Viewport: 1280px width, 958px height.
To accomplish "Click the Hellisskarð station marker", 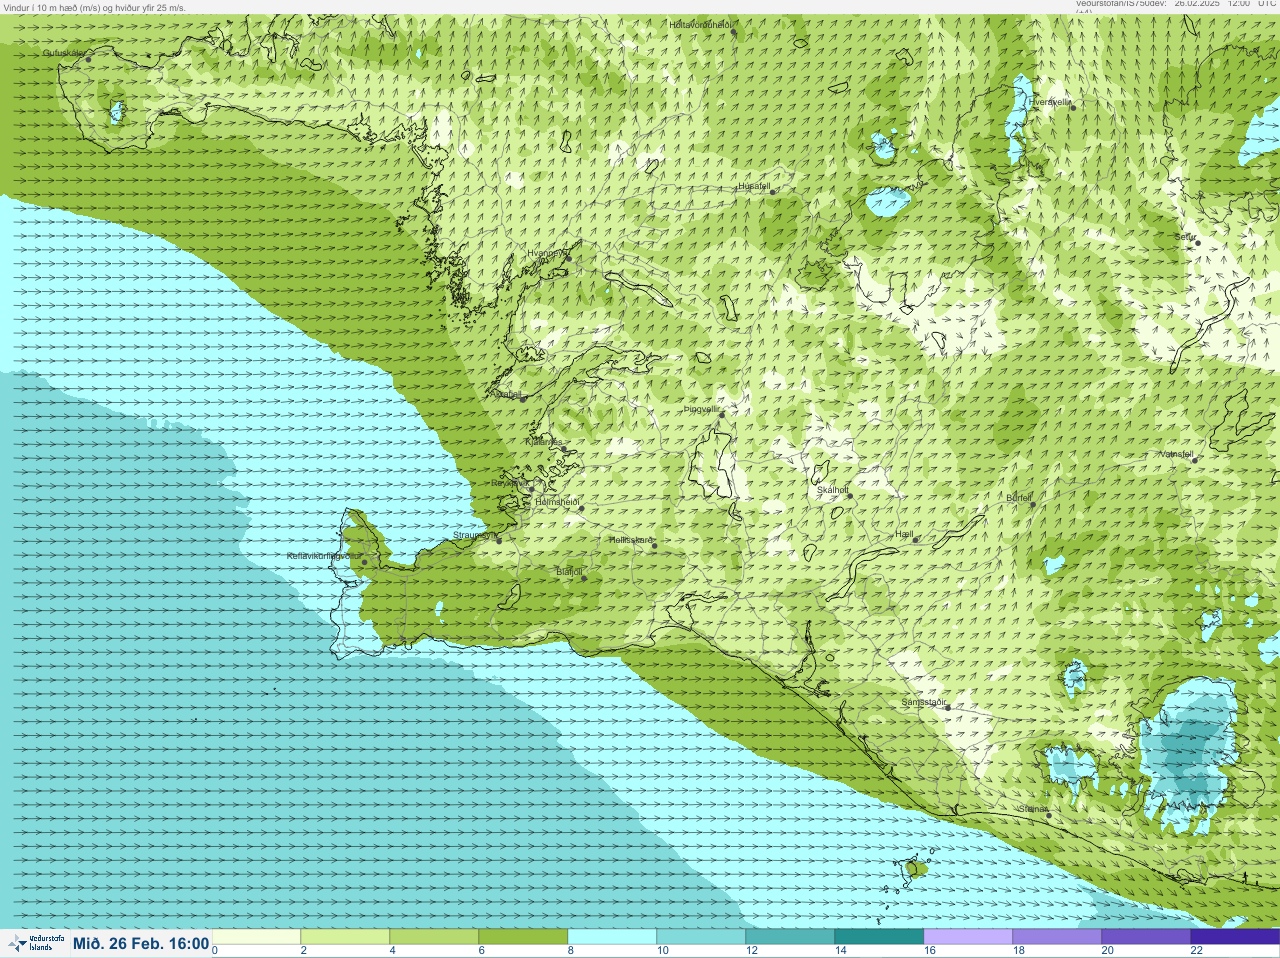I will [655, 546].
